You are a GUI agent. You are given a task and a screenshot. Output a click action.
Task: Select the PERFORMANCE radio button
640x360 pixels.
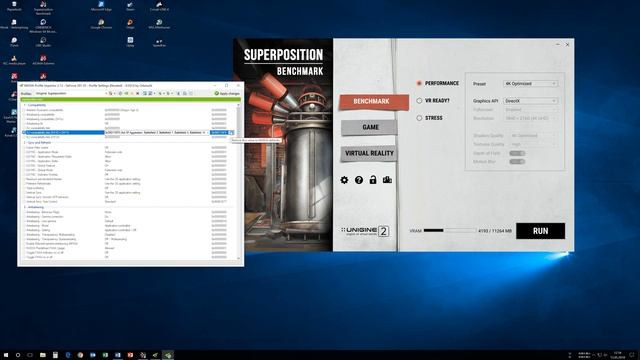point(419,83)
